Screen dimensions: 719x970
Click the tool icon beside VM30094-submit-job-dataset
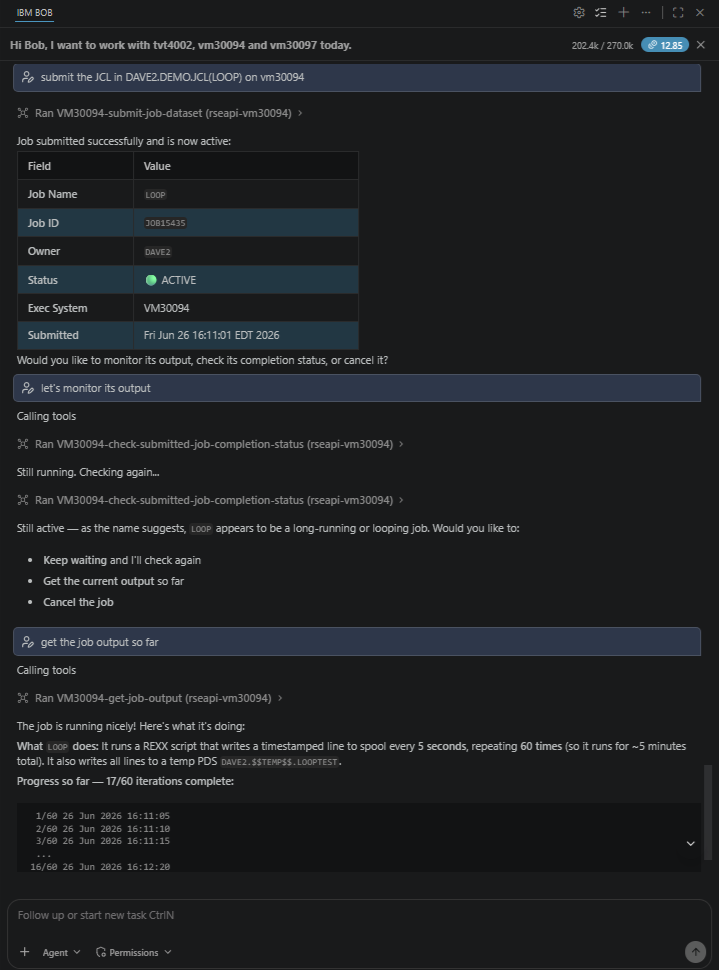23,113
